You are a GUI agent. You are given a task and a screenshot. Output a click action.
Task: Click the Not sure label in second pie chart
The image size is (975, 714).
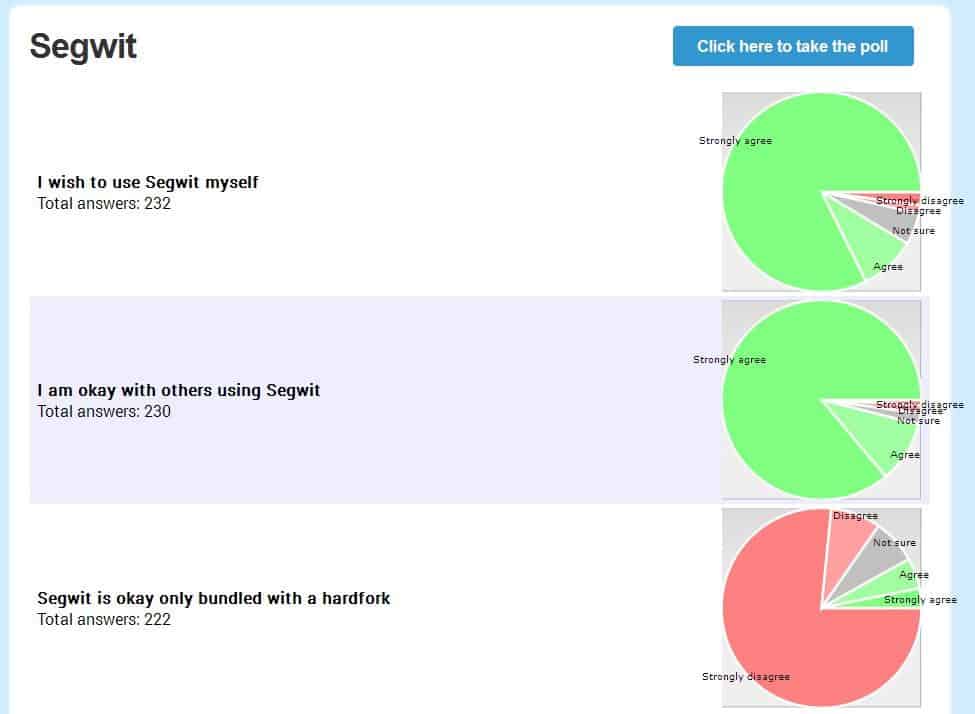pyautogui.click(x=918, y=421)
